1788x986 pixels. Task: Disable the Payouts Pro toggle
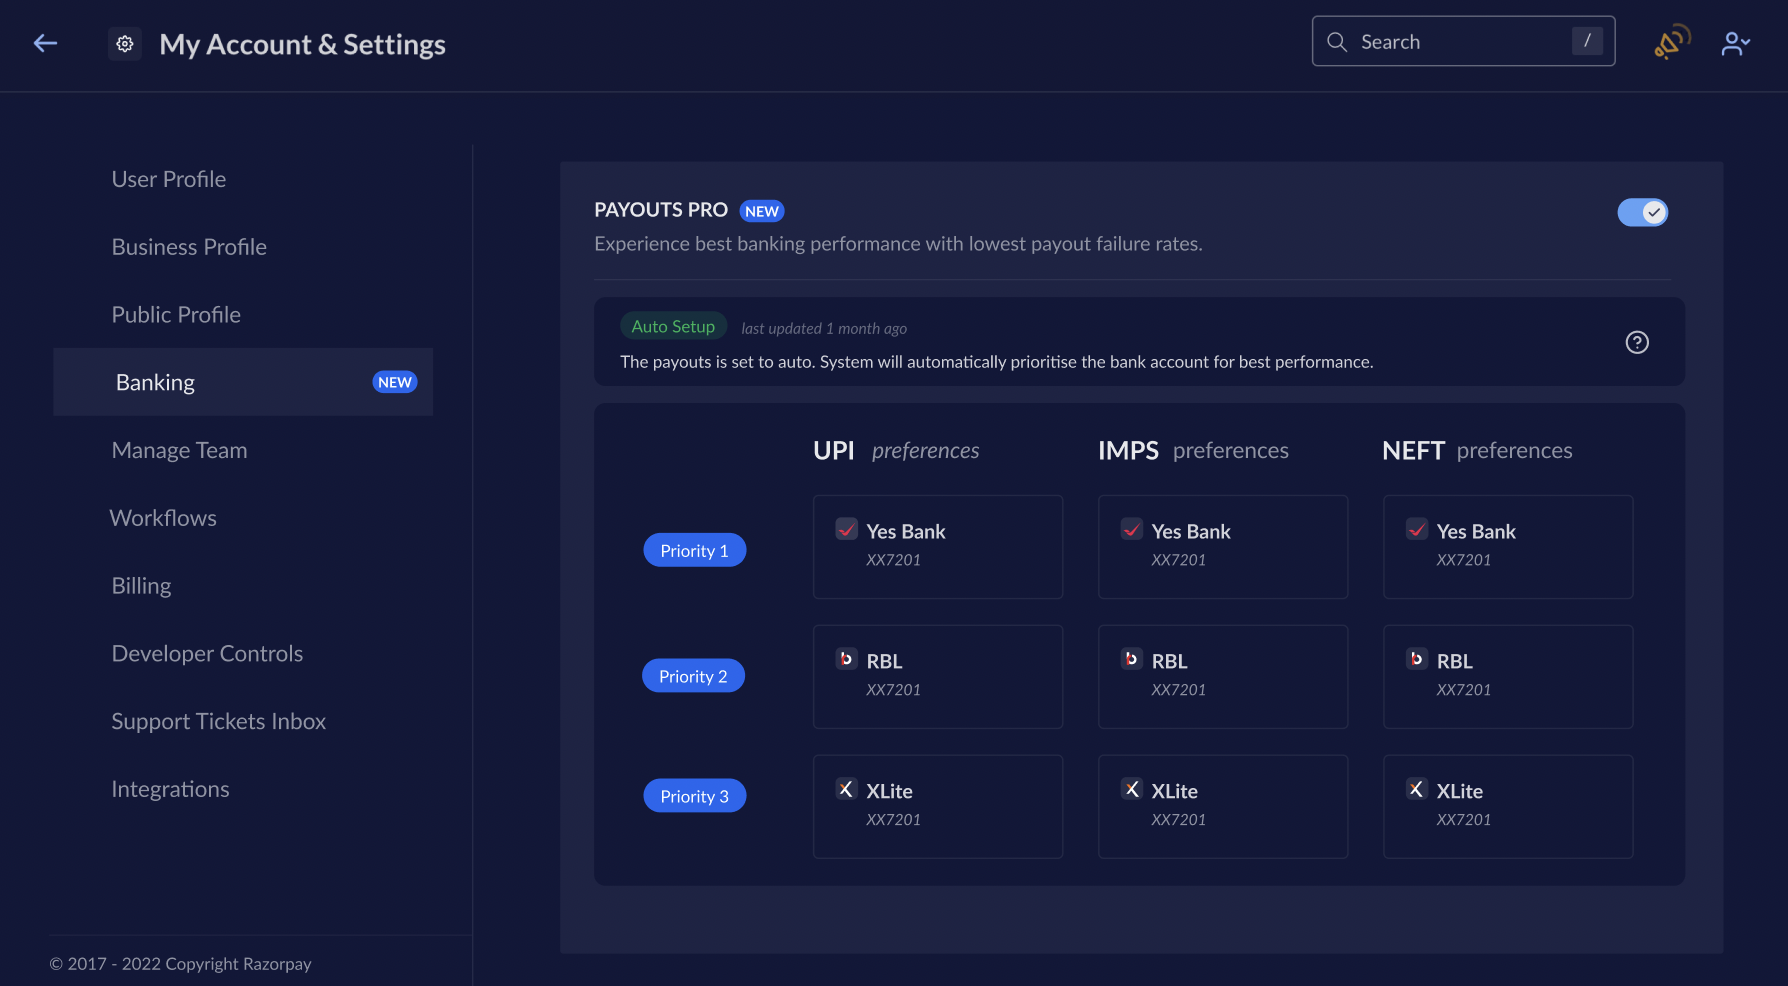pos(1643,212)
